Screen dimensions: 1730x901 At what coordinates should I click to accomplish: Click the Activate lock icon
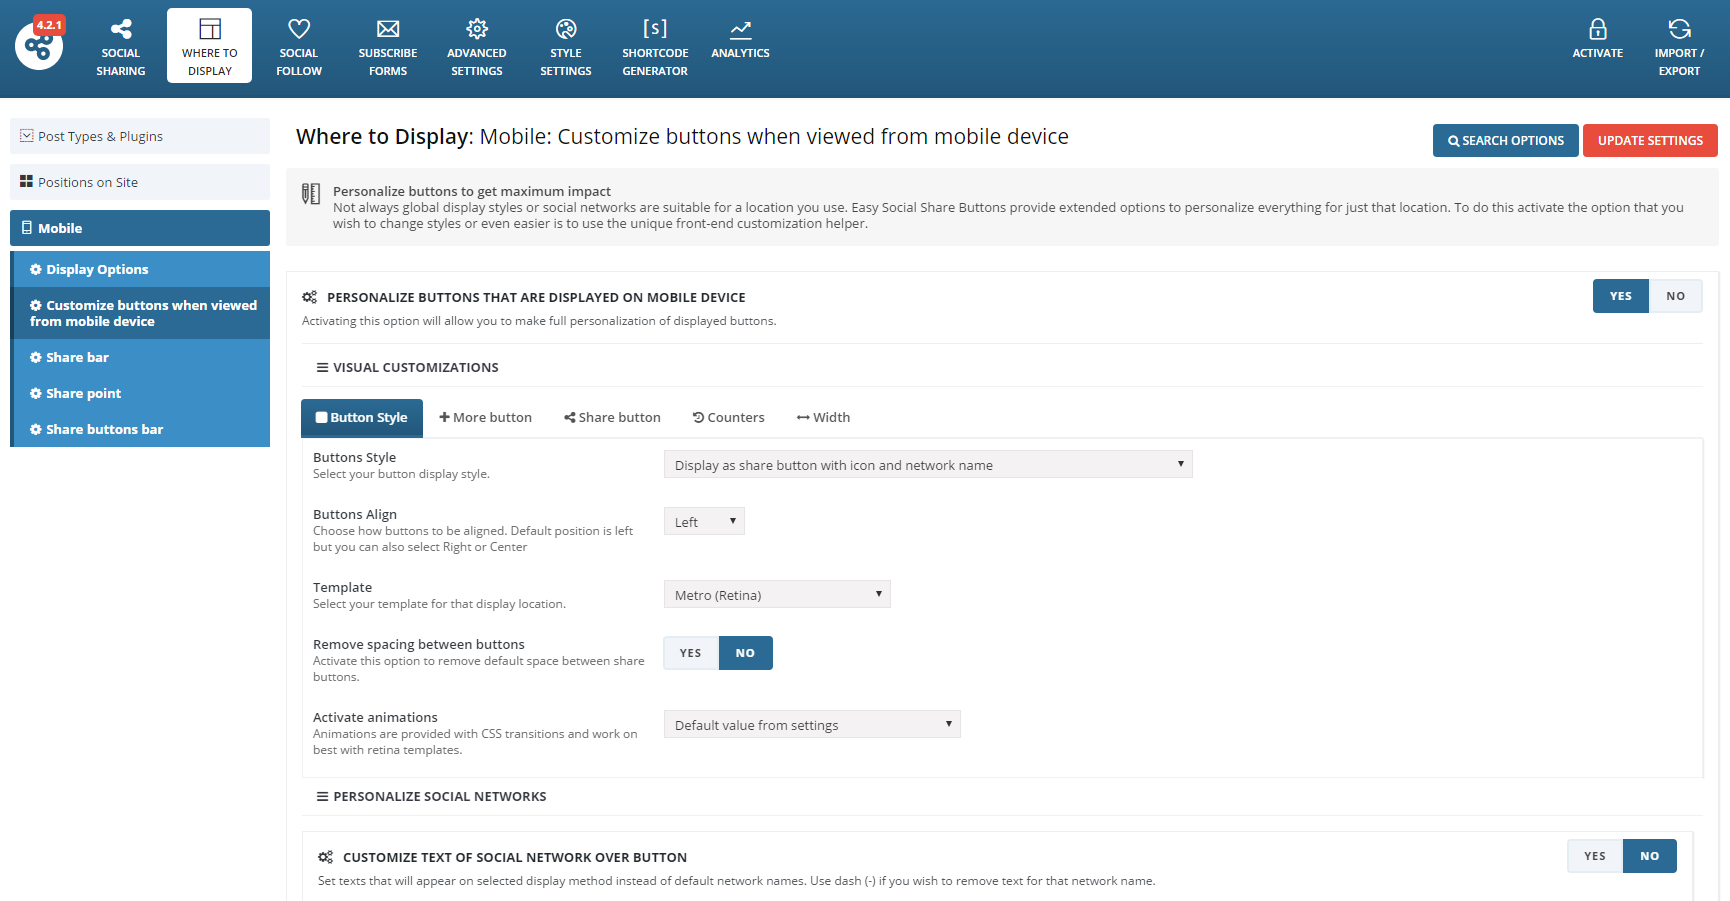click(1597, 30)
